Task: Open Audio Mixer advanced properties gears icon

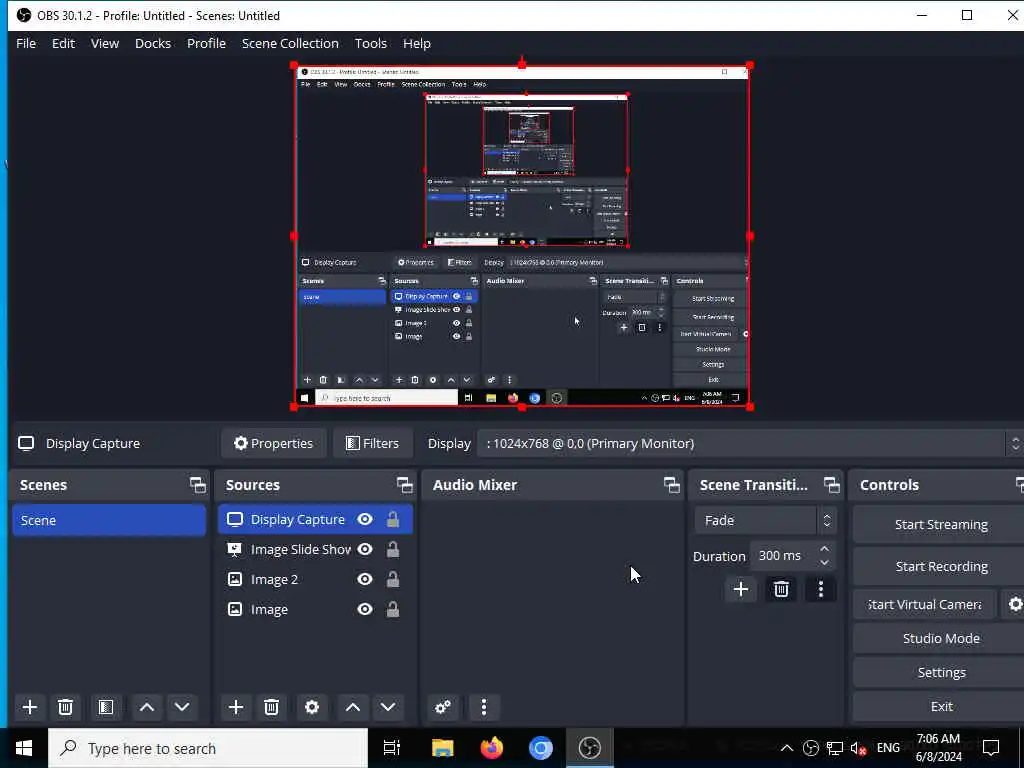Action: pos(443,707)
